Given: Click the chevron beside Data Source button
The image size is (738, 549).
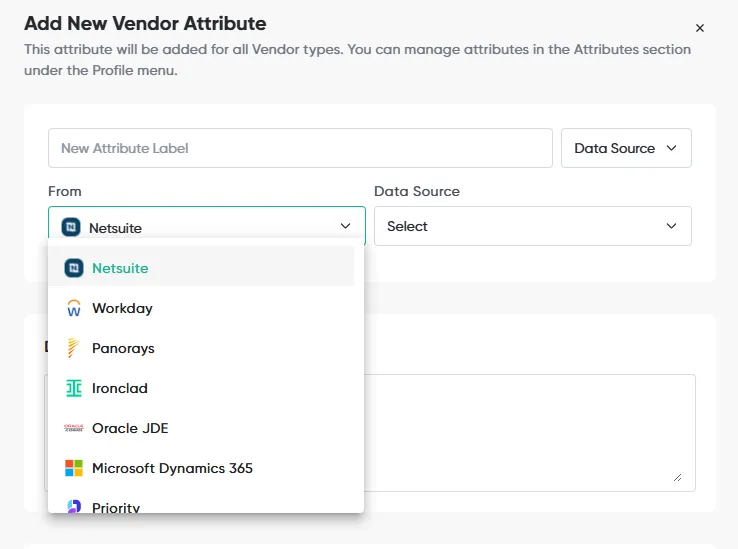Looking at the screenshot, I should [x=672, y=148].
